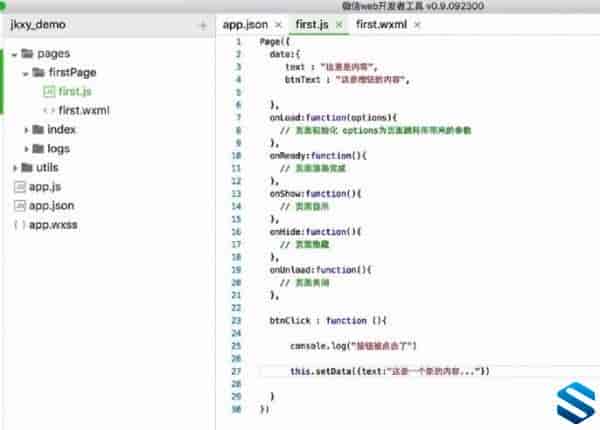Click the app.js file icon
The image size is (600, 430).
(18, 187)
